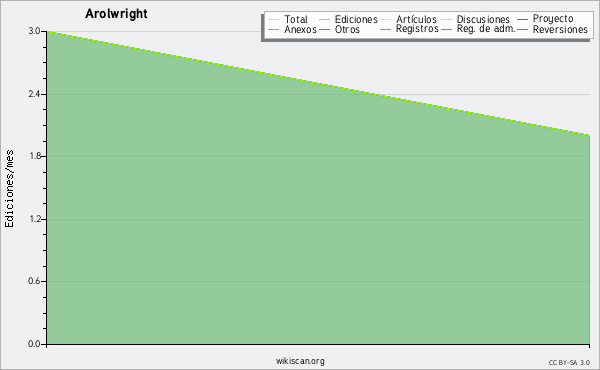600x370 pixels.
Task: Click the CC BY-SA 3.0 license text
Action: point(569,363)
